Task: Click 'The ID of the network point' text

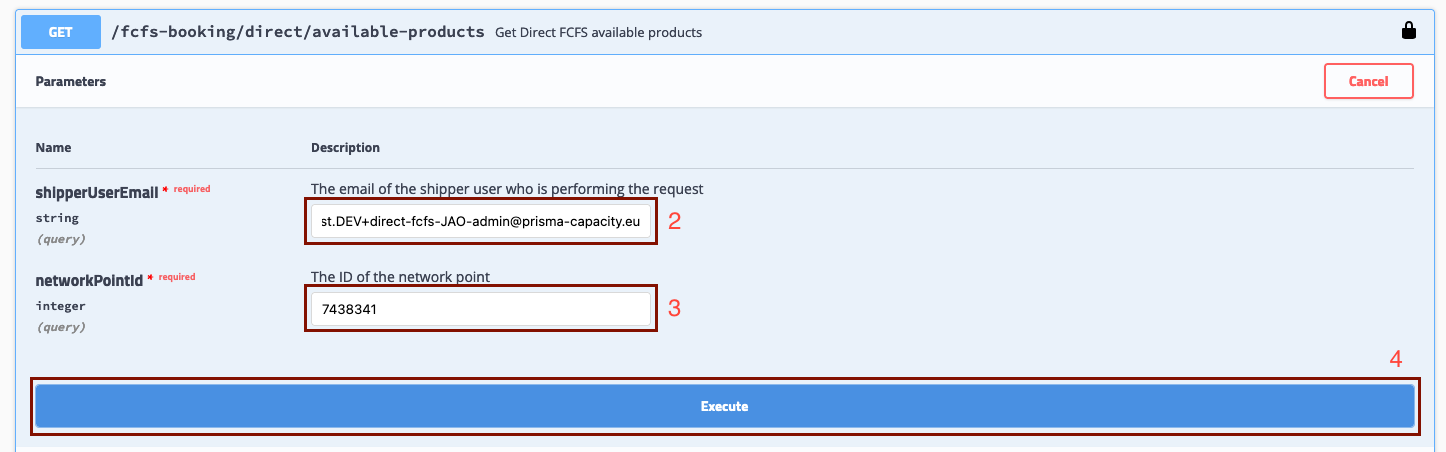Action: pyautogui.click(x=400, y=277)
